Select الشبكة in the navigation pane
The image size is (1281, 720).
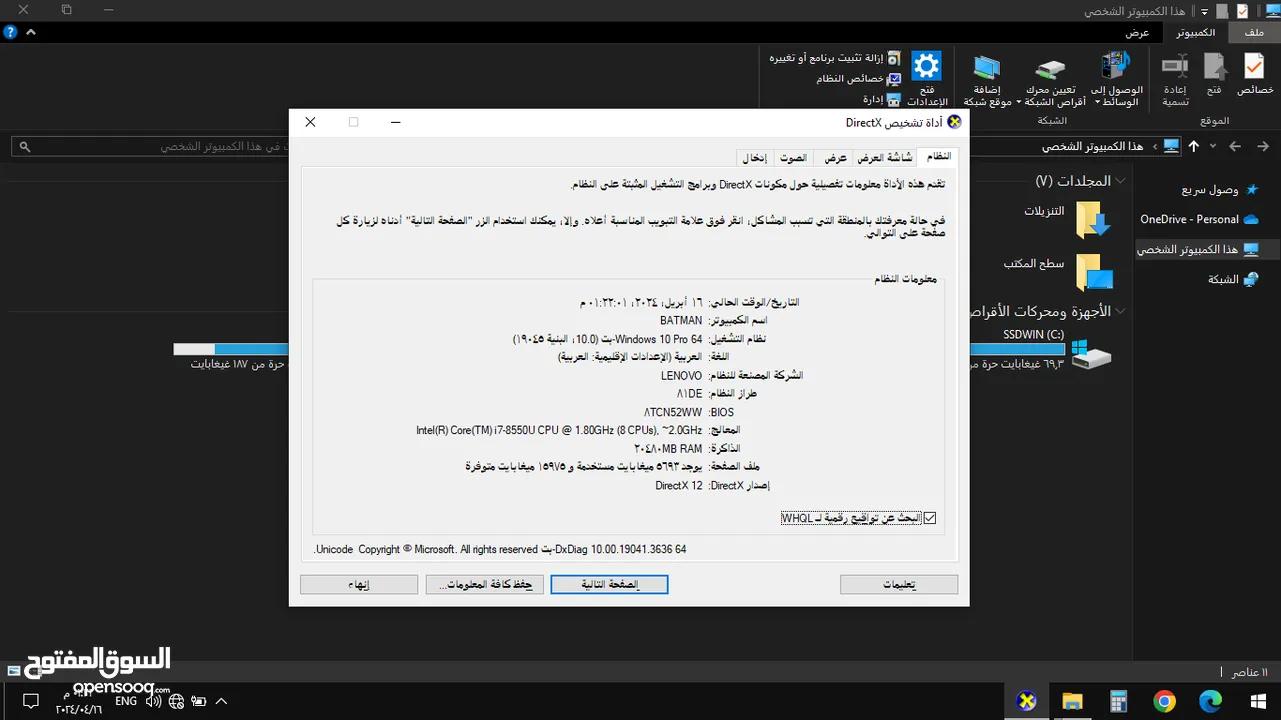pyautogui.click(x=1233, y=279)
